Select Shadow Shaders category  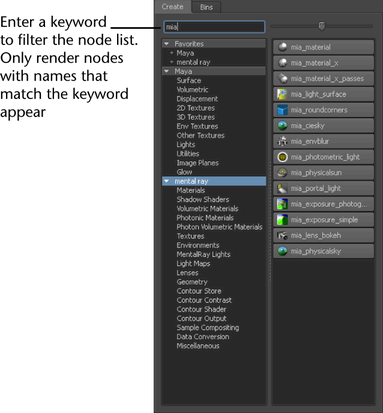click(203, 199)
